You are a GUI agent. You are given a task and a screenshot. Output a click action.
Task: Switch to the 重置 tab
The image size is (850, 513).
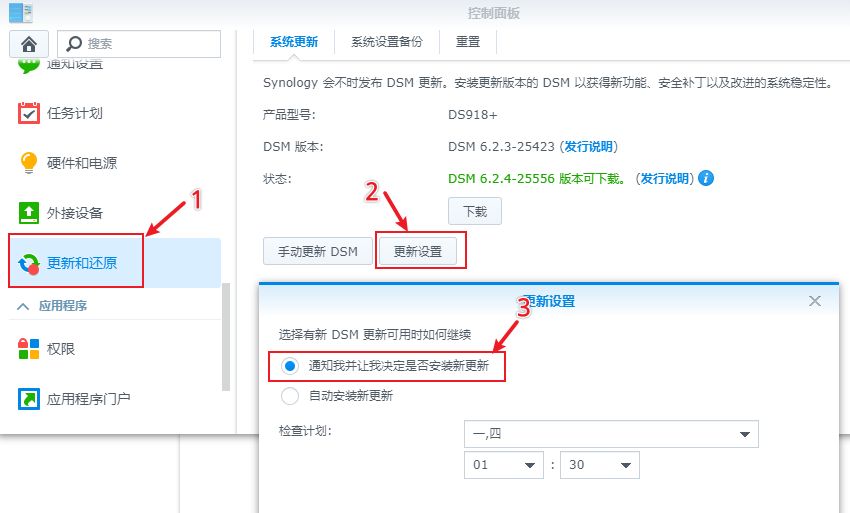(x=468, y=42)
